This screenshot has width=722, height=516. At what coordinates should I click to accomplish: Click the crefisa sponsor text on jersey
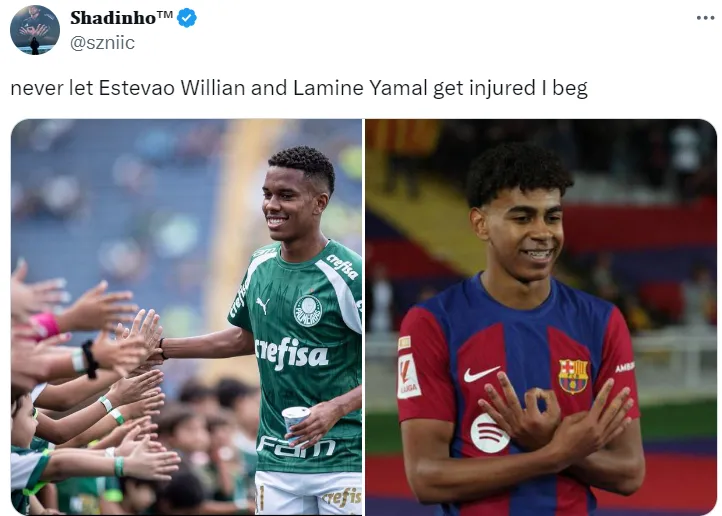pos(291,354)
